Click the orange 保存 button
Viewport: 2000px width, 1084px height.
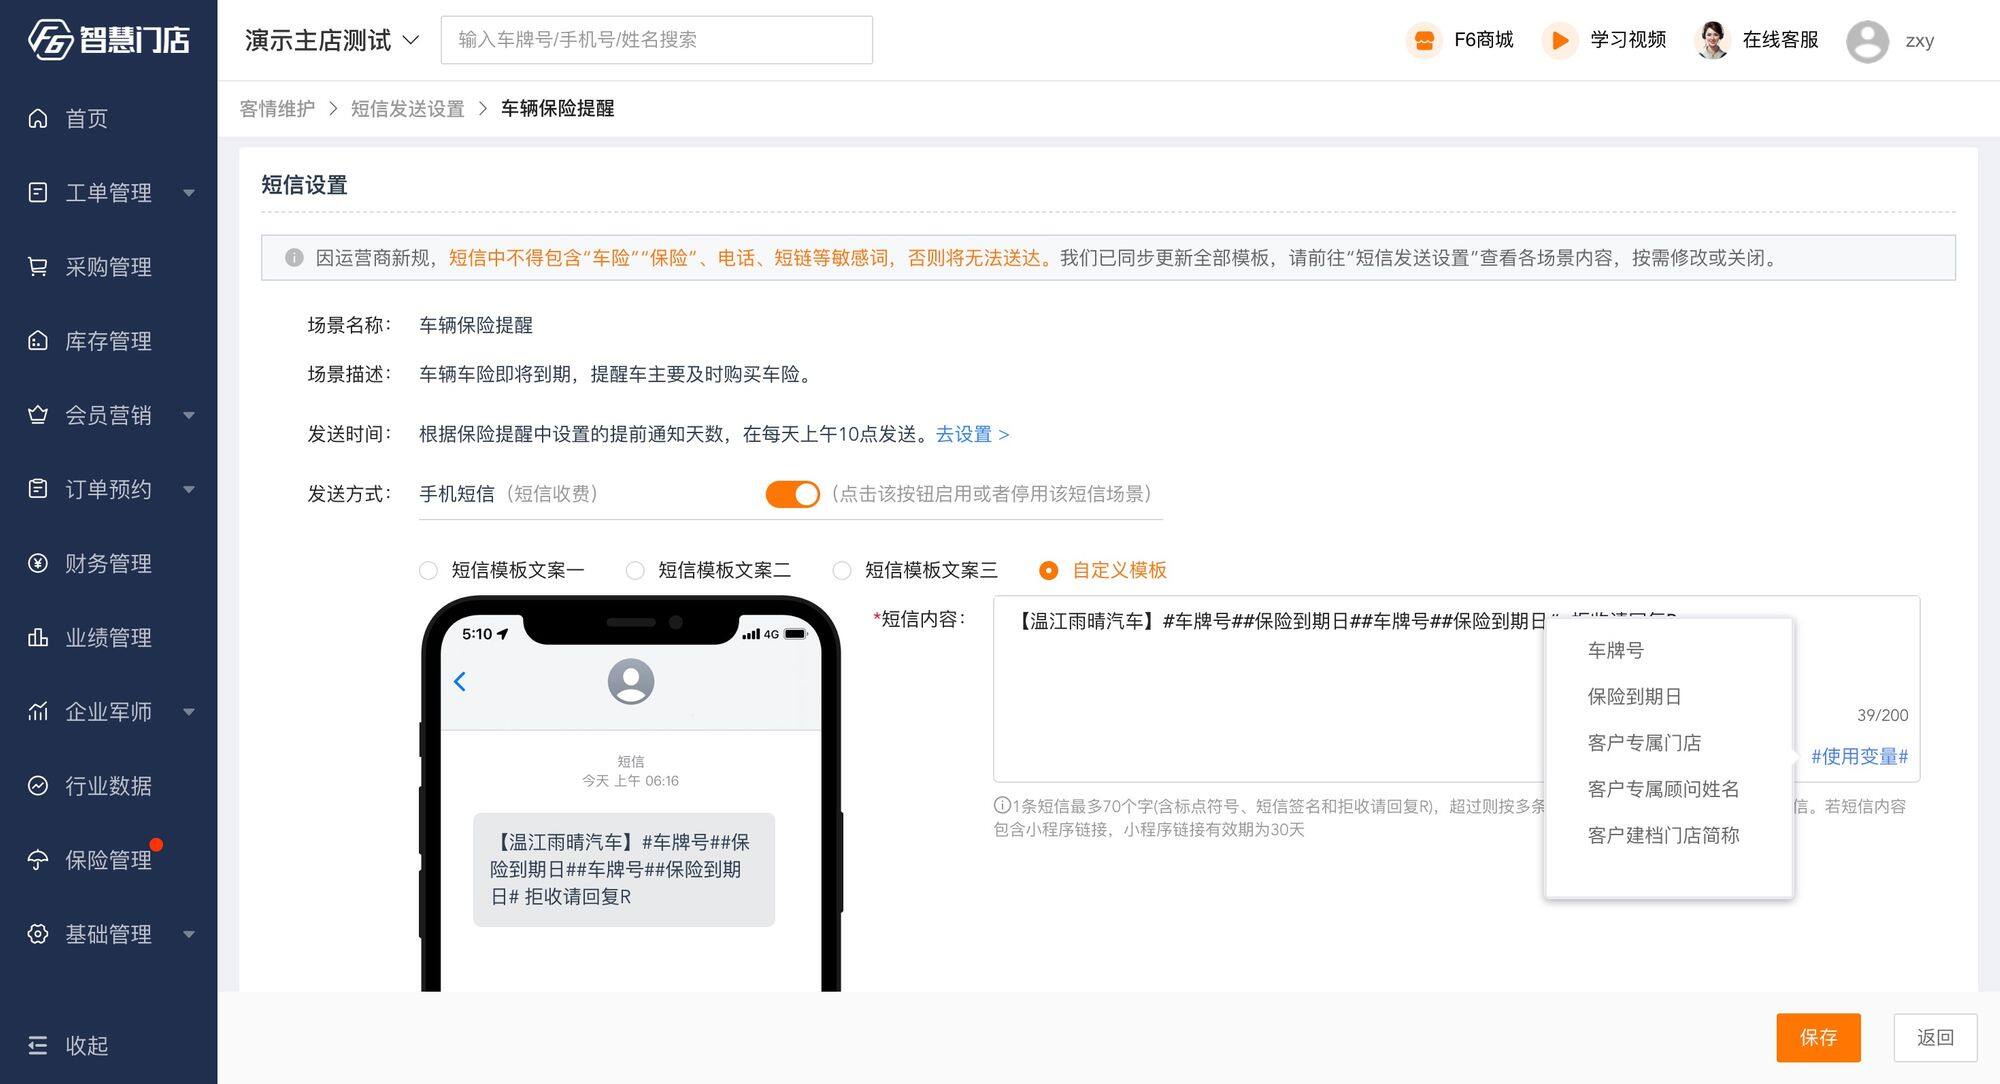pos(1818,1037)
